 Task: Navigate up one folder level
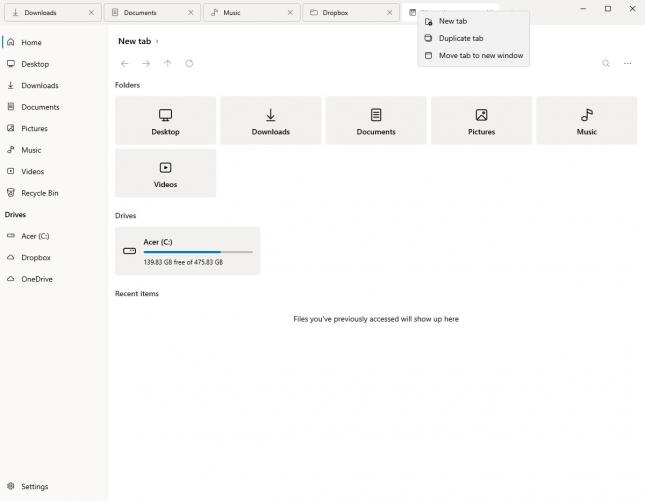click(x=167, y=63)
